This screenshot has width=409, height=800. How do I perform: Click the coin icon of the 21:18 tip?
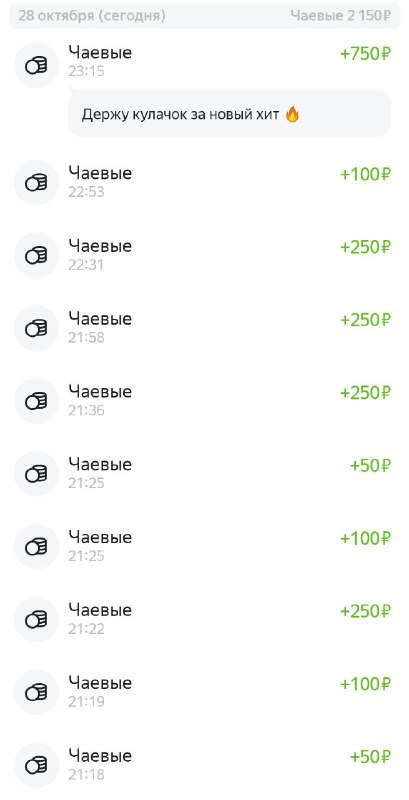[x=36, y=765]
